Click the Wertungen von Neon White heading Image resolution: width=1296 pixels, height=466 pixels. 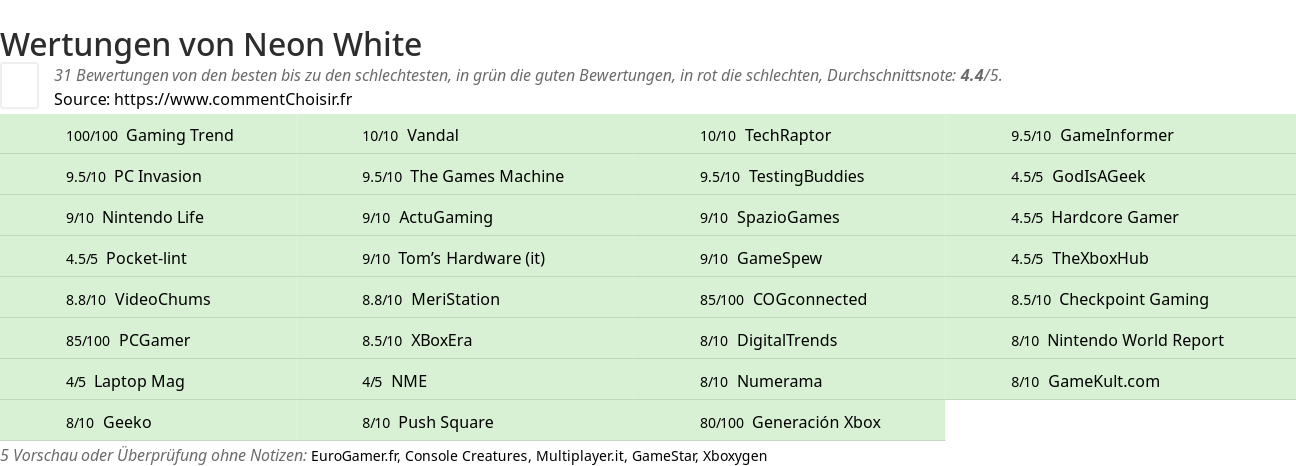211,44
